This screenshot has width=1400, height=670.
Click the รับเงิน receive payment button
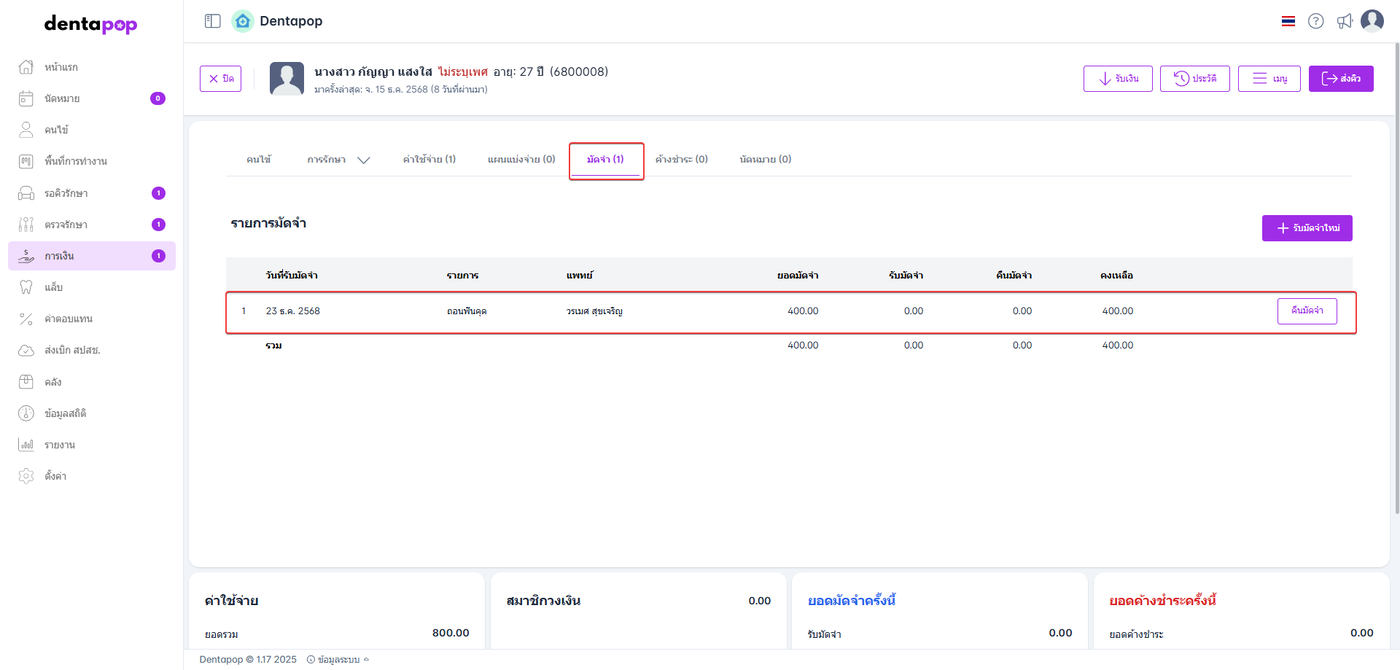pyautogui.click(x=1117, y=79)
